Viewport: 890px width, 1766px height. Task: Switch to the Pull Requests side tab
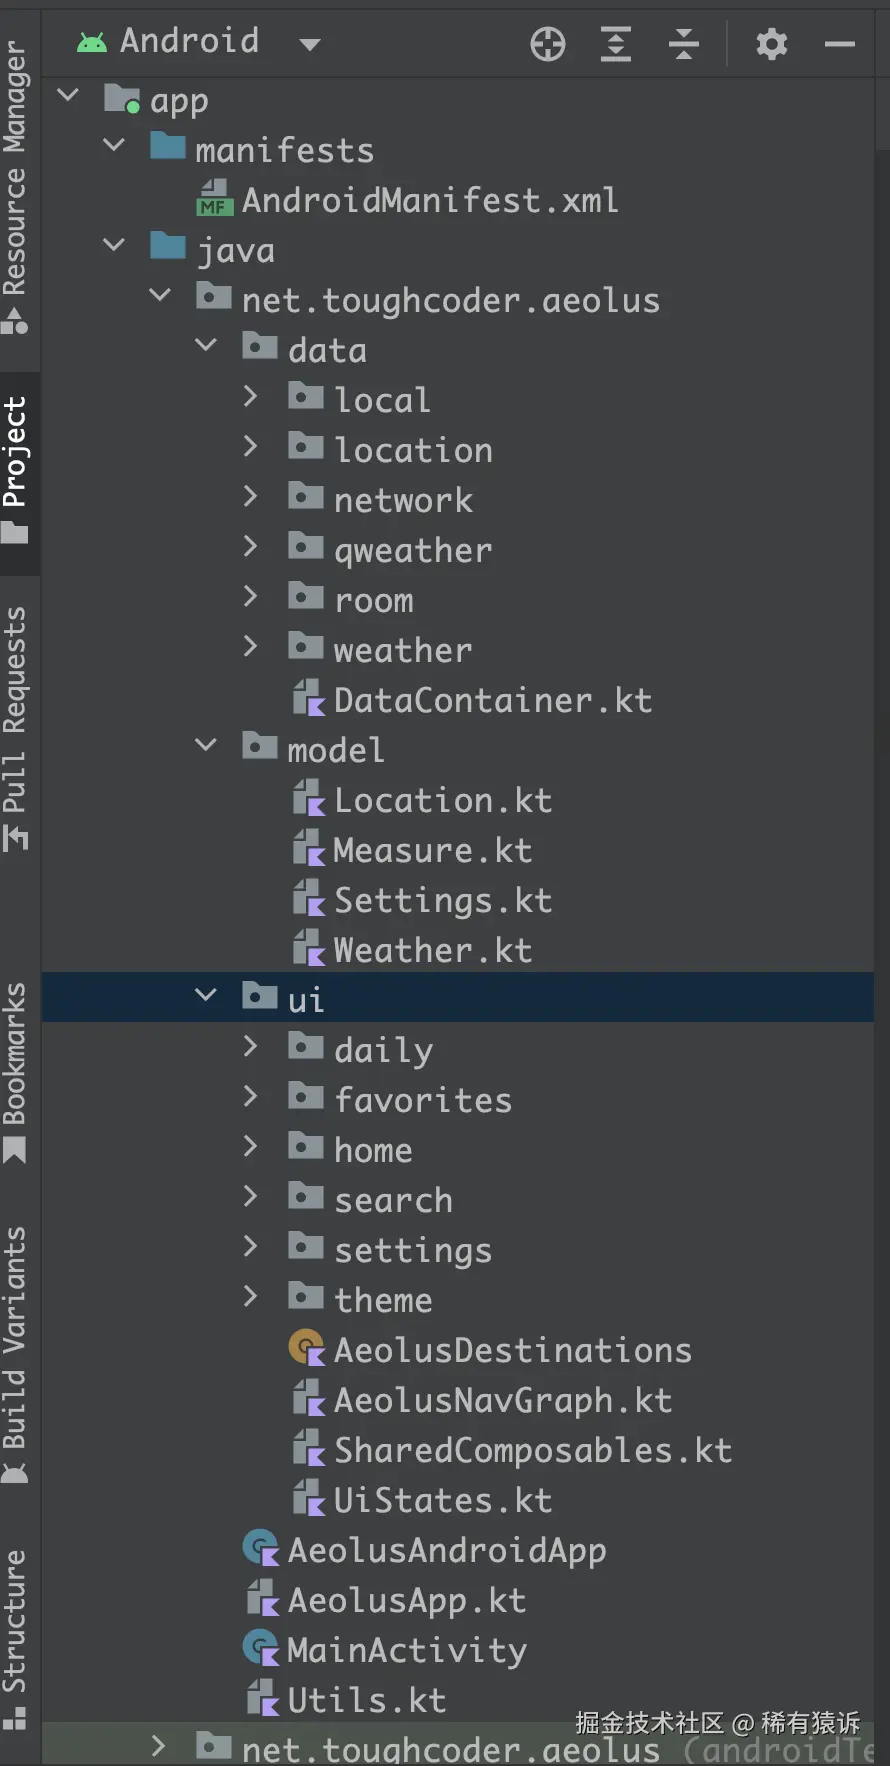[x=15, y=728]
